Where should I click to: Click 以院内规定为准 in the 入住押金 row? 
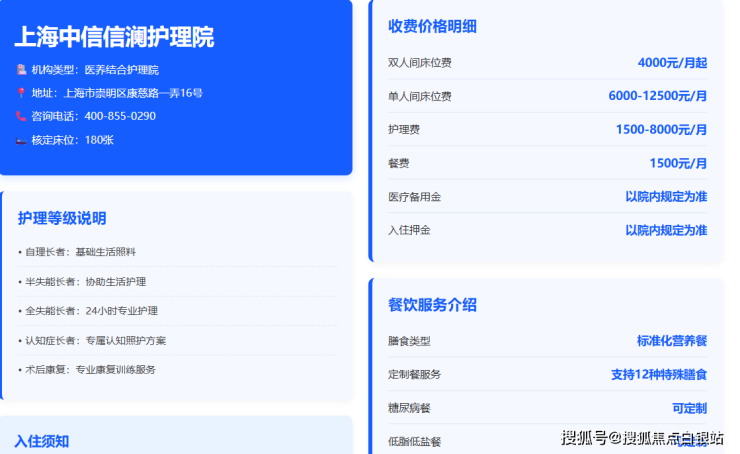pyautogui.click(x=666, y=230)
